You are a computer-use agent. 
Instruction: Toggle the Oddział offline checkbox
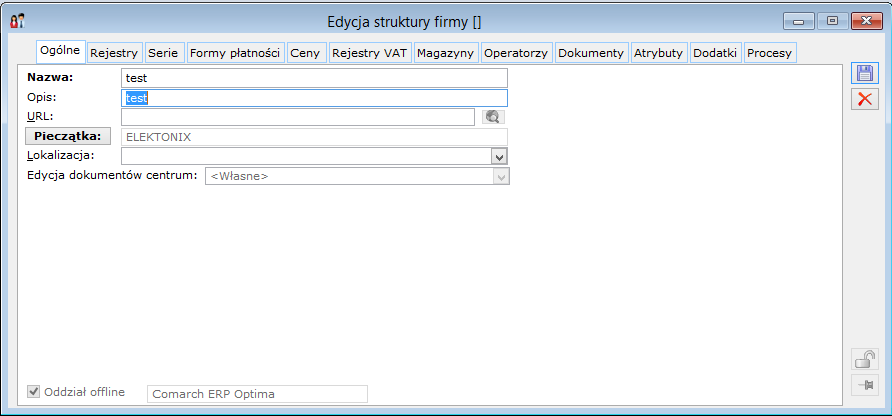(34, 391)
